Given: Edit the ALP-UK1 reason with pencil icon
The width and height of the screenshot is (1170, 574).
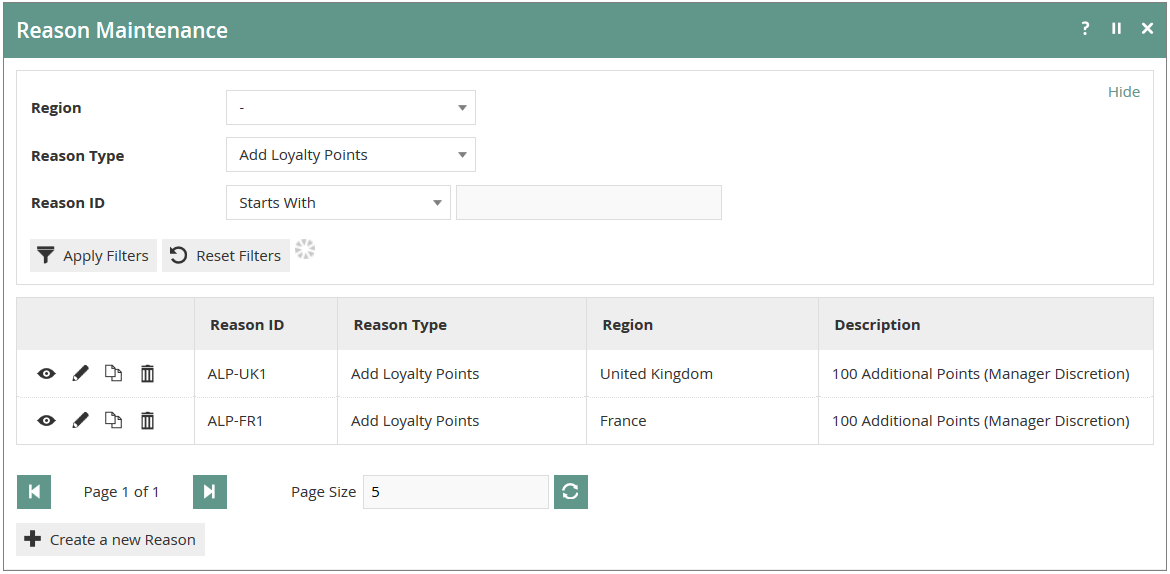Looking at the screenshot, I should [x=81, y=373].
